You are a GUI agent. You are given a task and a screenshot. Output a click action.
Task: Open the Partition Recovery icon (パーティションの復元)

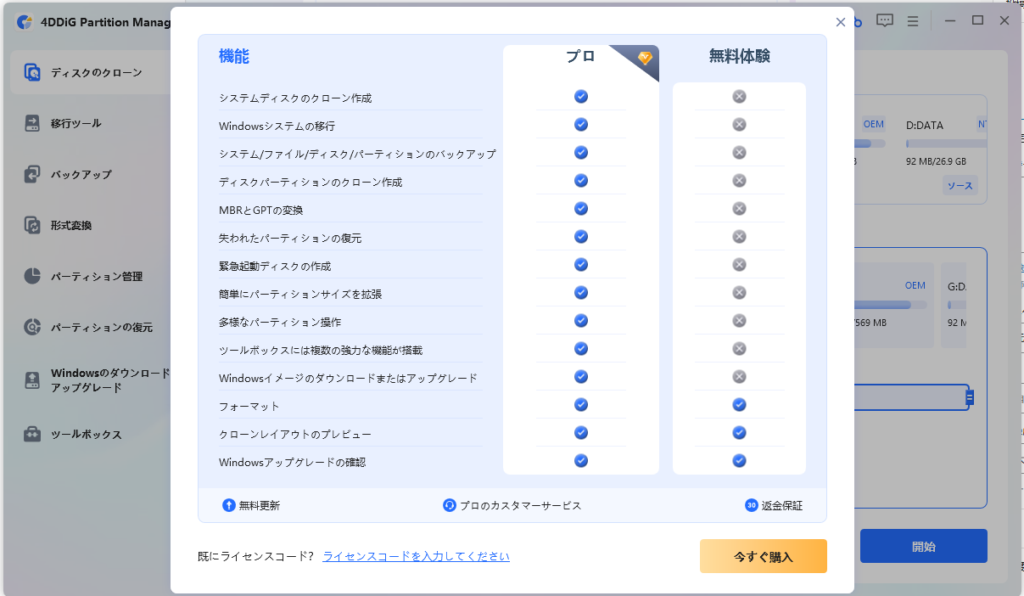point(32,327)
